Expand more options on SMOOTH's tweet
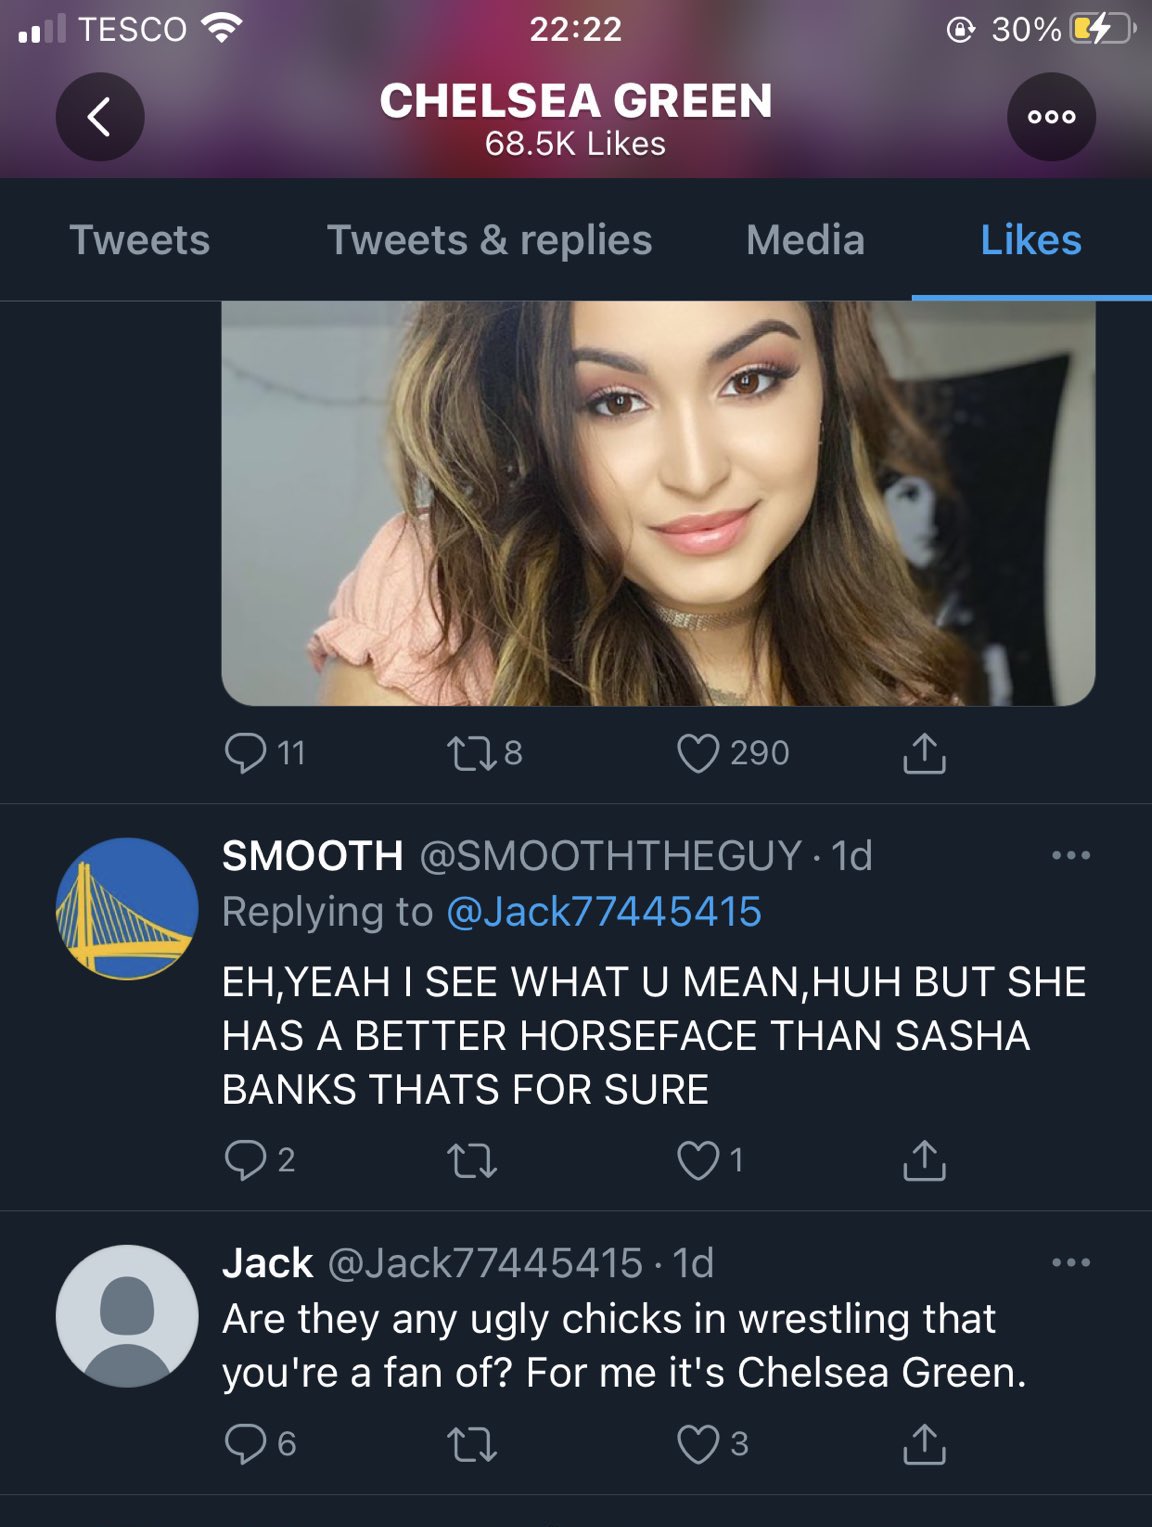 [1070, 856]
